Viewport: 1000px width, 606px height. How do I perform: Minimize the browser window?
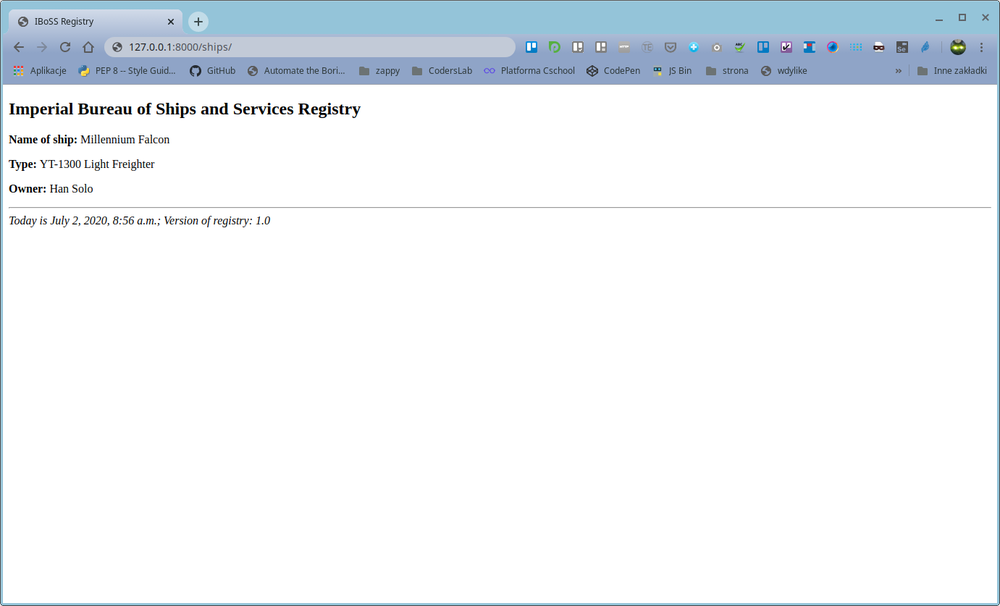tap(939, 18)
